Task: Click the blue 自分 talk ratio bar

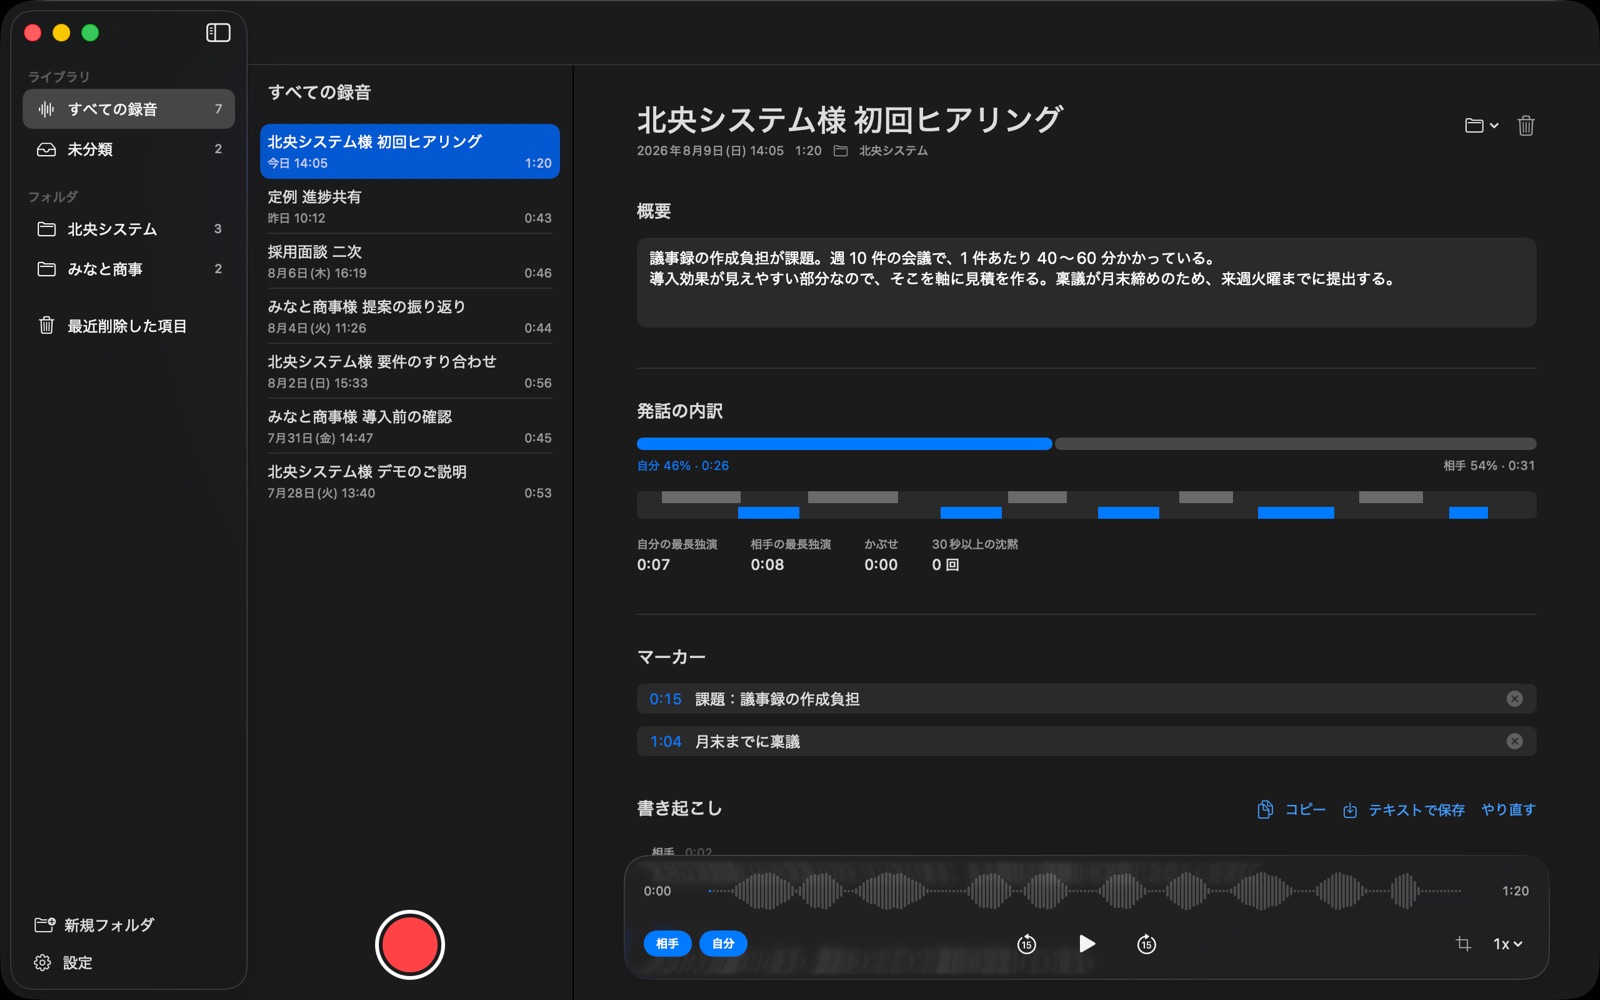Action: click(844, 444)
